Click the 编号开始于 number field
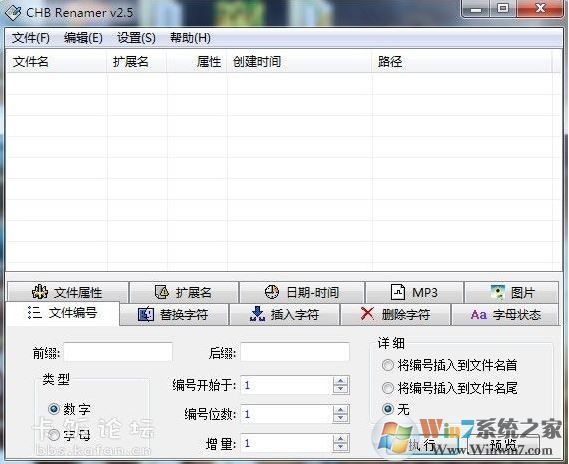The image size is (569, 464). point(287,385)
